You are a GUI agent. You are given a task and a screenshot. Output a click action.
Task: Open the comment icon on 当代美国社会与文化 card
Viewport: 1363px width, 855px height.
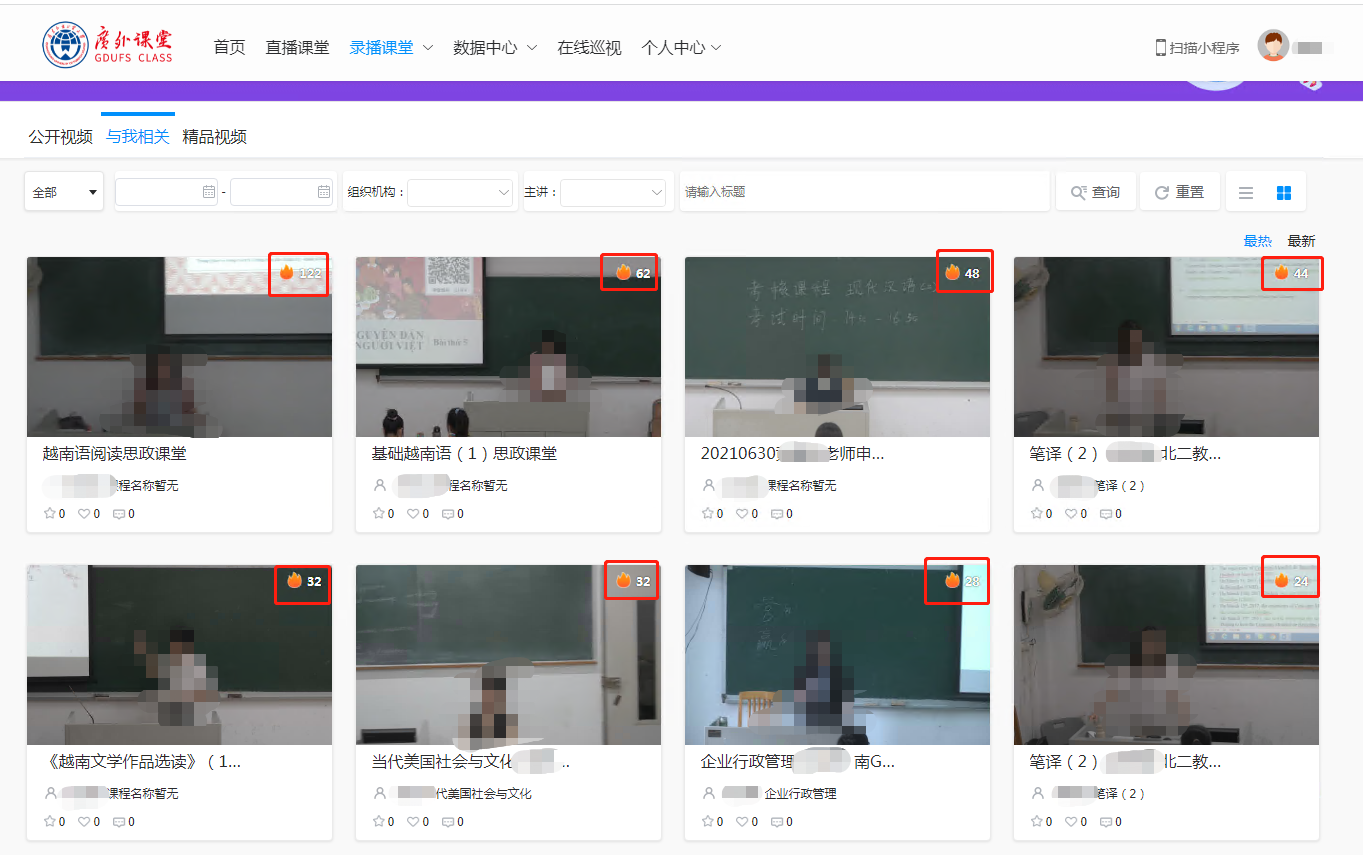tap(447, 822)
